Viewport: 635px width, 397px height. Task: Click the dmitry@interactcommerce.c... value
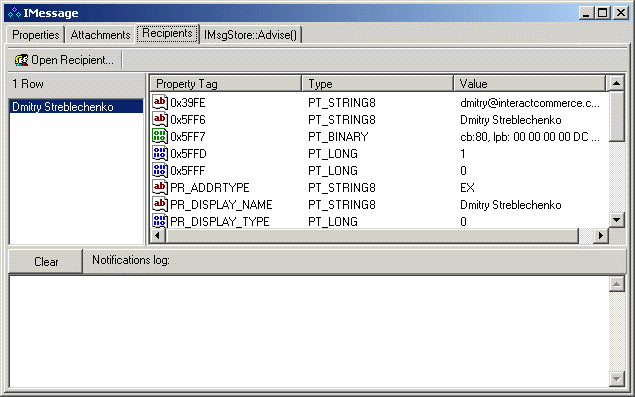pyautogui.click(x=530, y=103)
